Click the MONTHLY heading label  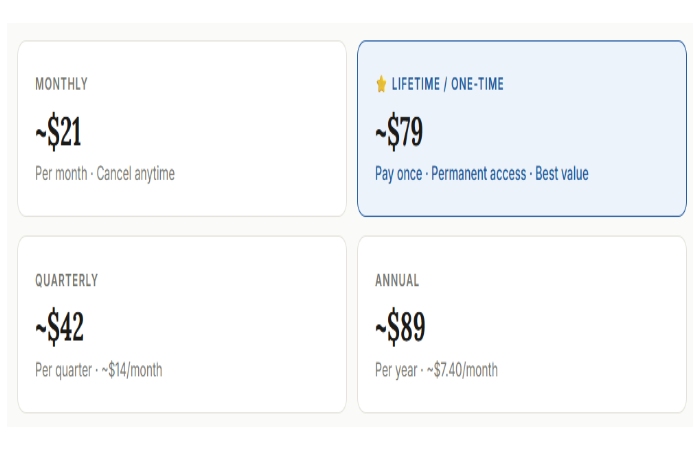coord(61,85)
